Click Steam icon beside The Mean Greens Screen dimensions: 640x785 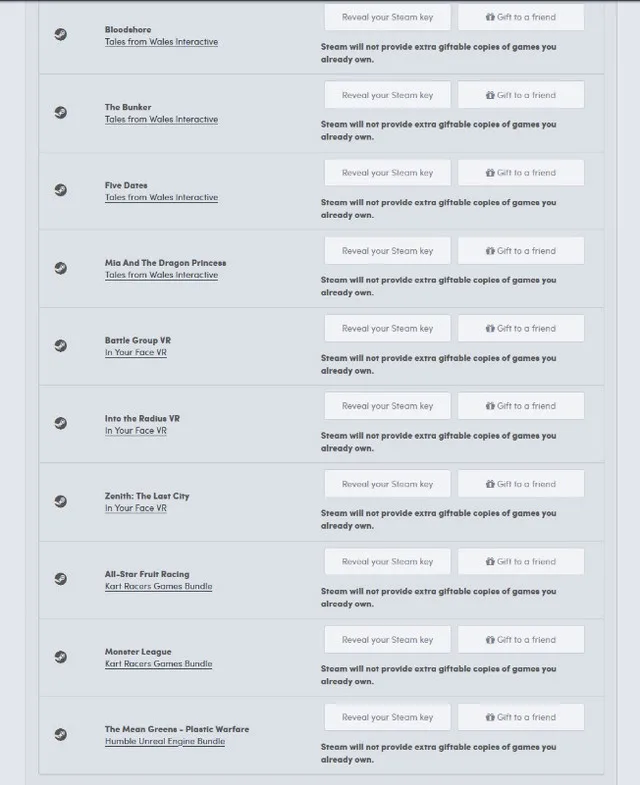click(x=61, y=734)
